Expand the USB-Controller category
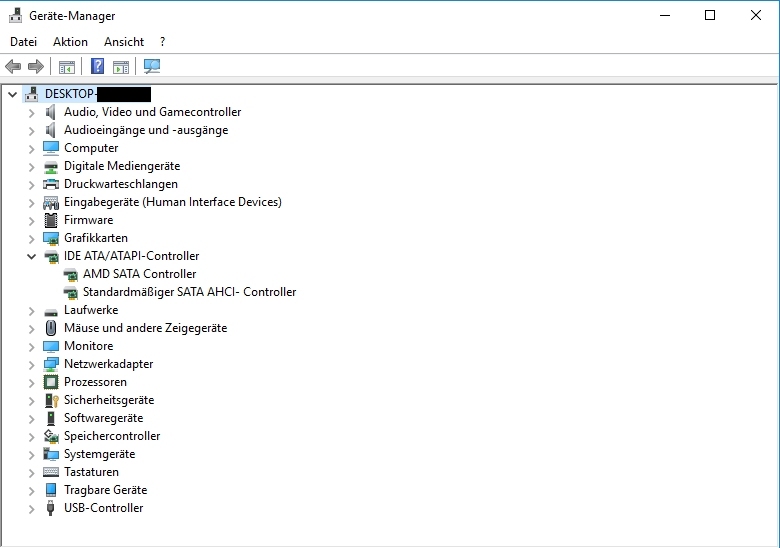The height and width of the screenshot is (548, 780). tap(31, 509)
